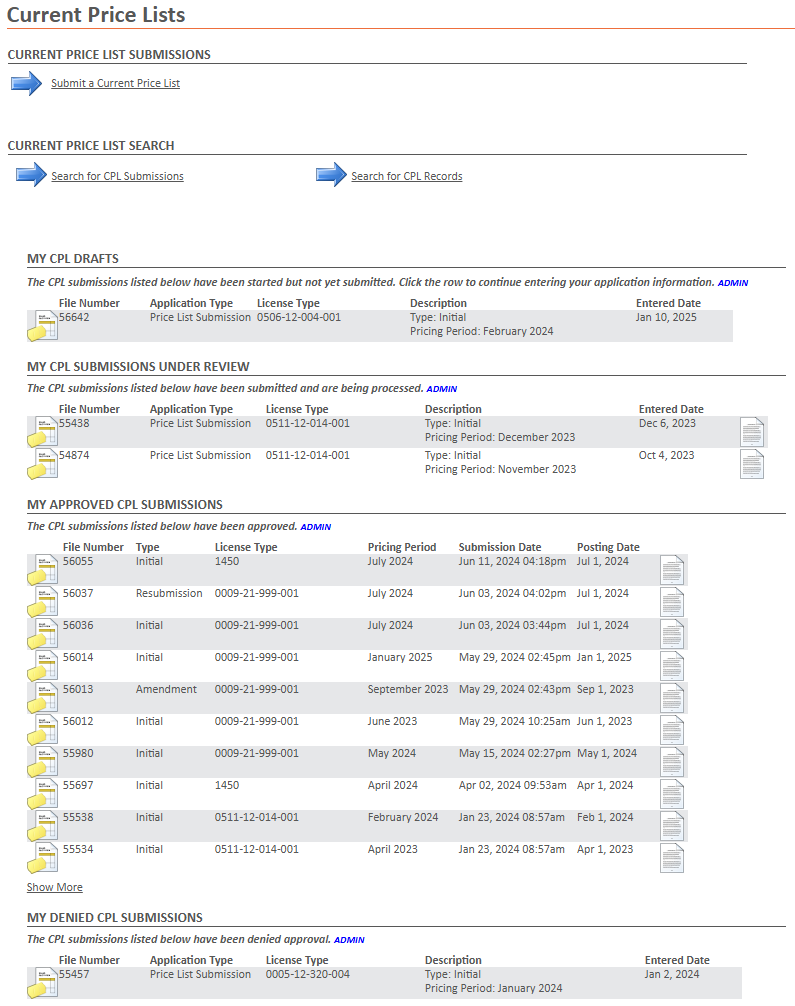The image size is (795, 1006).
Task: Click ADMIN link in Submissions Under Review section
Action: pyautogui.click(x=441, y=389)
